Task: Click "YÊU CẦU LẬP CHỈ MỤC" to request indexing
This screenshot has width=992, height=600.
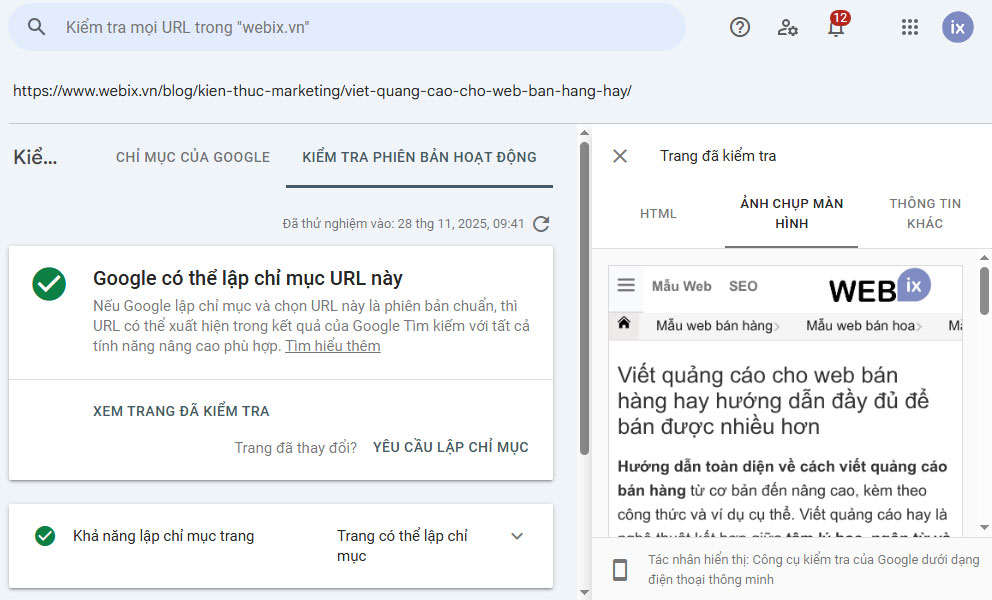Action: click(x=450, y=447)
